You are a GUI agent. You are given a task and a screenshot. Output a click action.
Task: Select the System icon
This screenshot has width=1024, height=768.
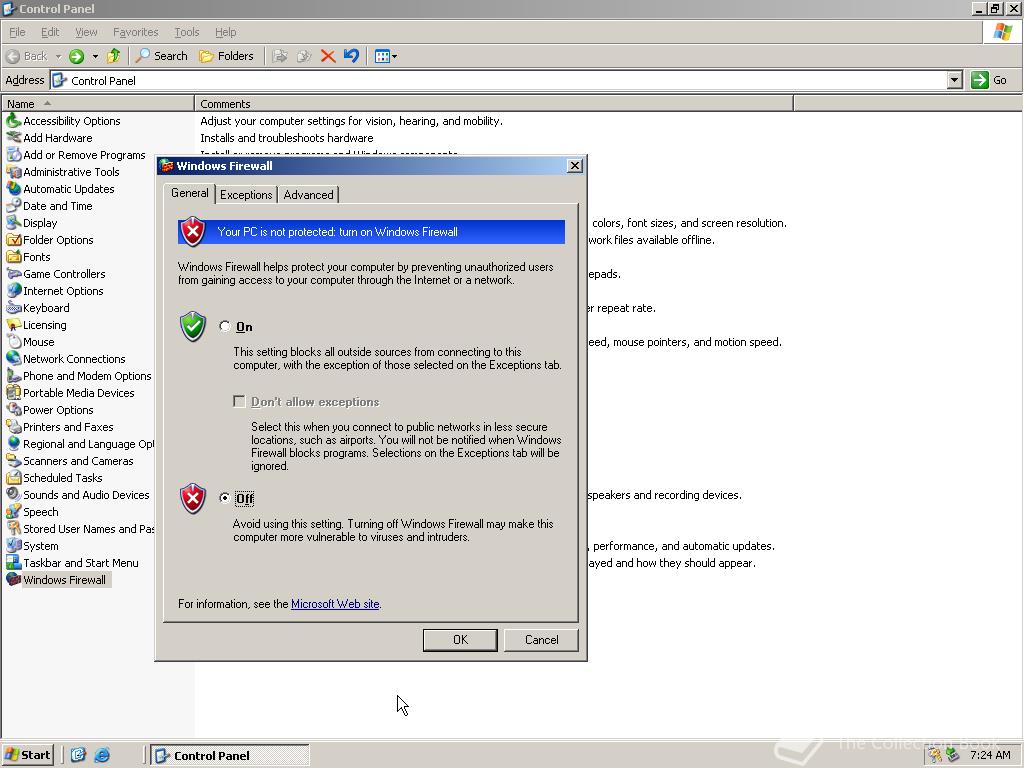tap(13, 545)
